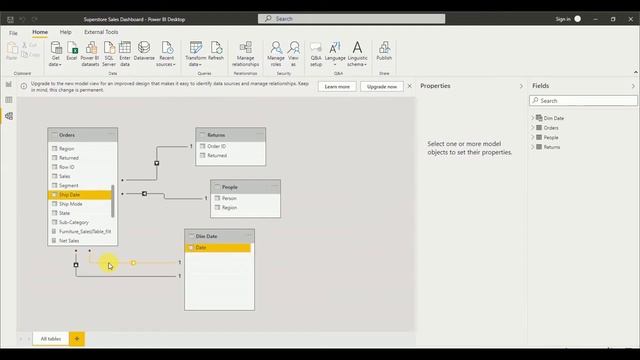The height and width of the screenshot is (360, 640).
Task: Click the title bar Search box
Action: click(351, 19)
